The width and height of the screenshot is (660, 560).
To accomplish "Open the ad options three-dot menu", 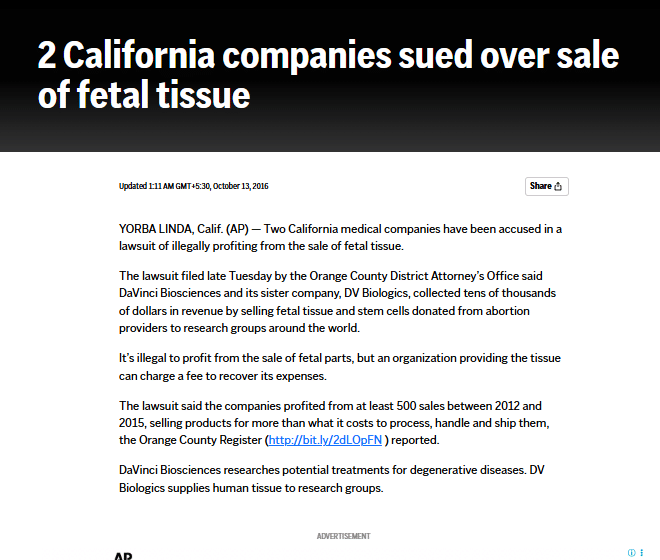I will coord(641,552).
